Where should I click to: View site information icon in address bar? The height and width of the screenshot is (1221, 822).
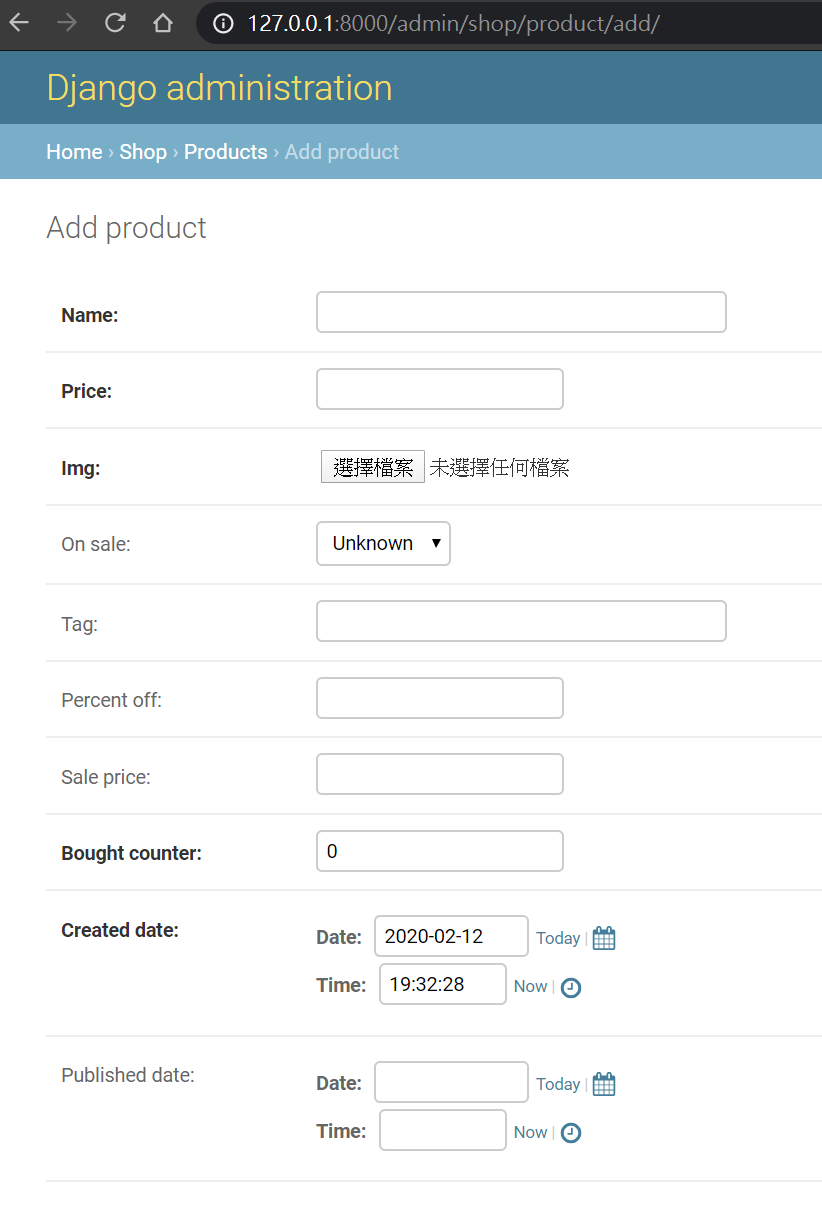[x=224, y=23]
